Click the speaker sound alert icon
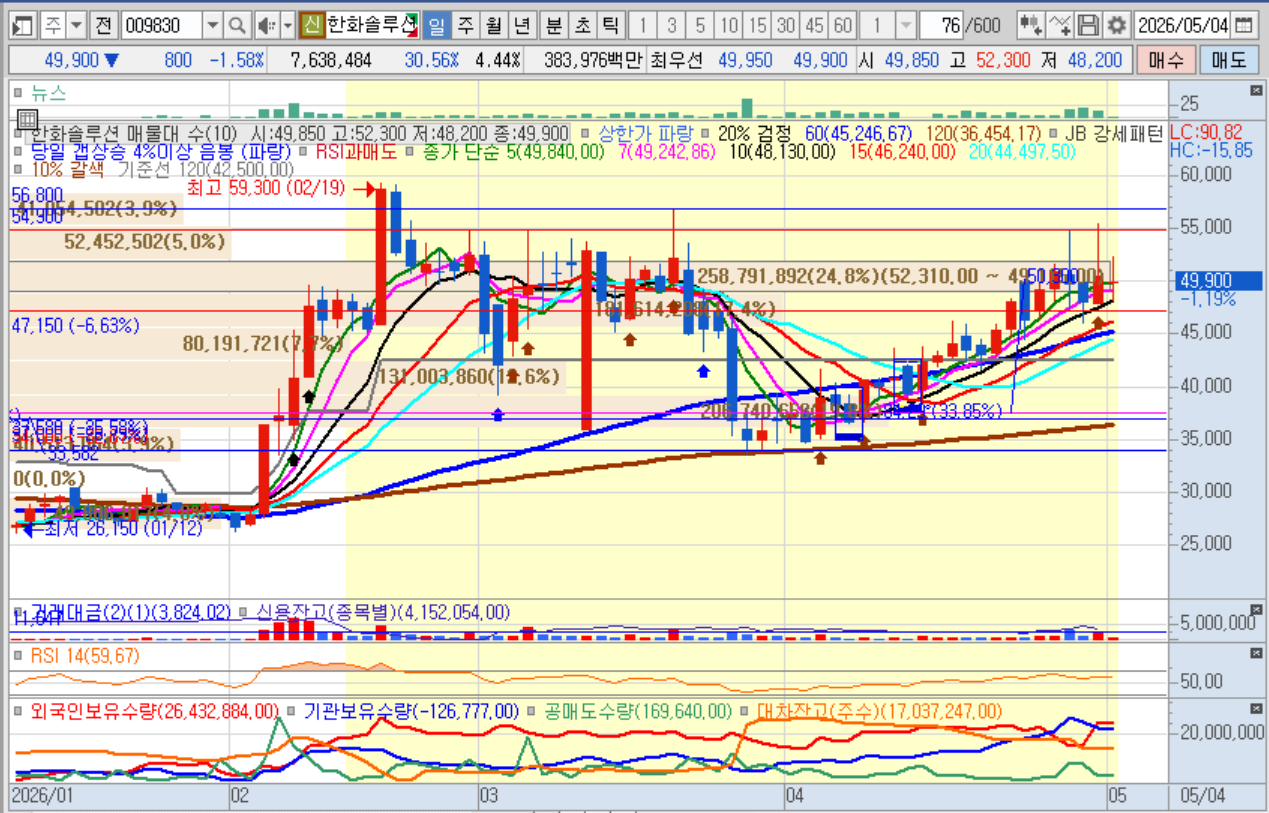The width and height of the screenshot is (1269, 813). 265,25
